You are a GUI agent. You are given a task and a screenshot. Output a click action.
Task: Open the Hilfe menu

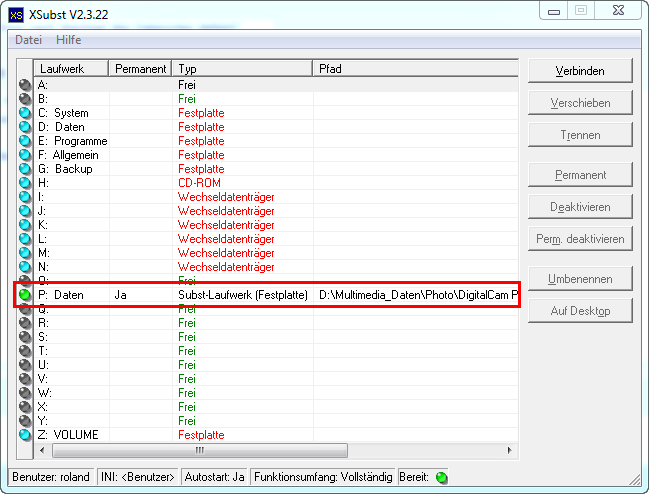pyautogui.click(x=69, y=40)
